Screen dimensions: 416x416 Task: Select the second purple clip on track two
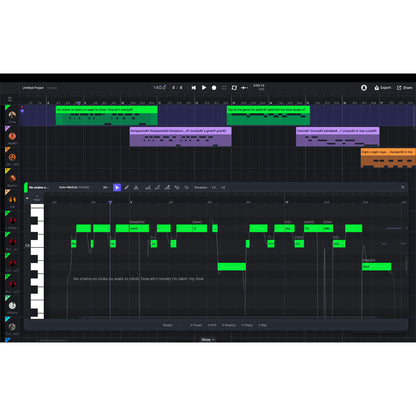(x=337, y=137)
